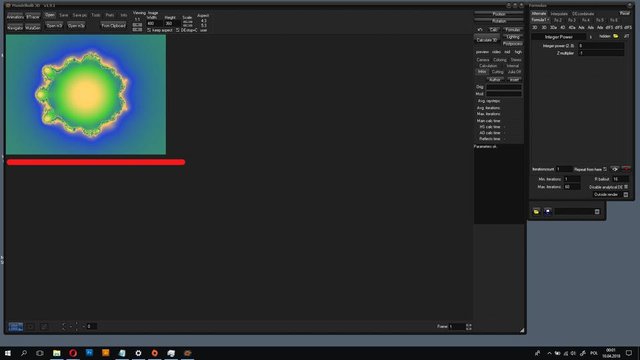Click the red Opera icon in the taskbar

73,353
